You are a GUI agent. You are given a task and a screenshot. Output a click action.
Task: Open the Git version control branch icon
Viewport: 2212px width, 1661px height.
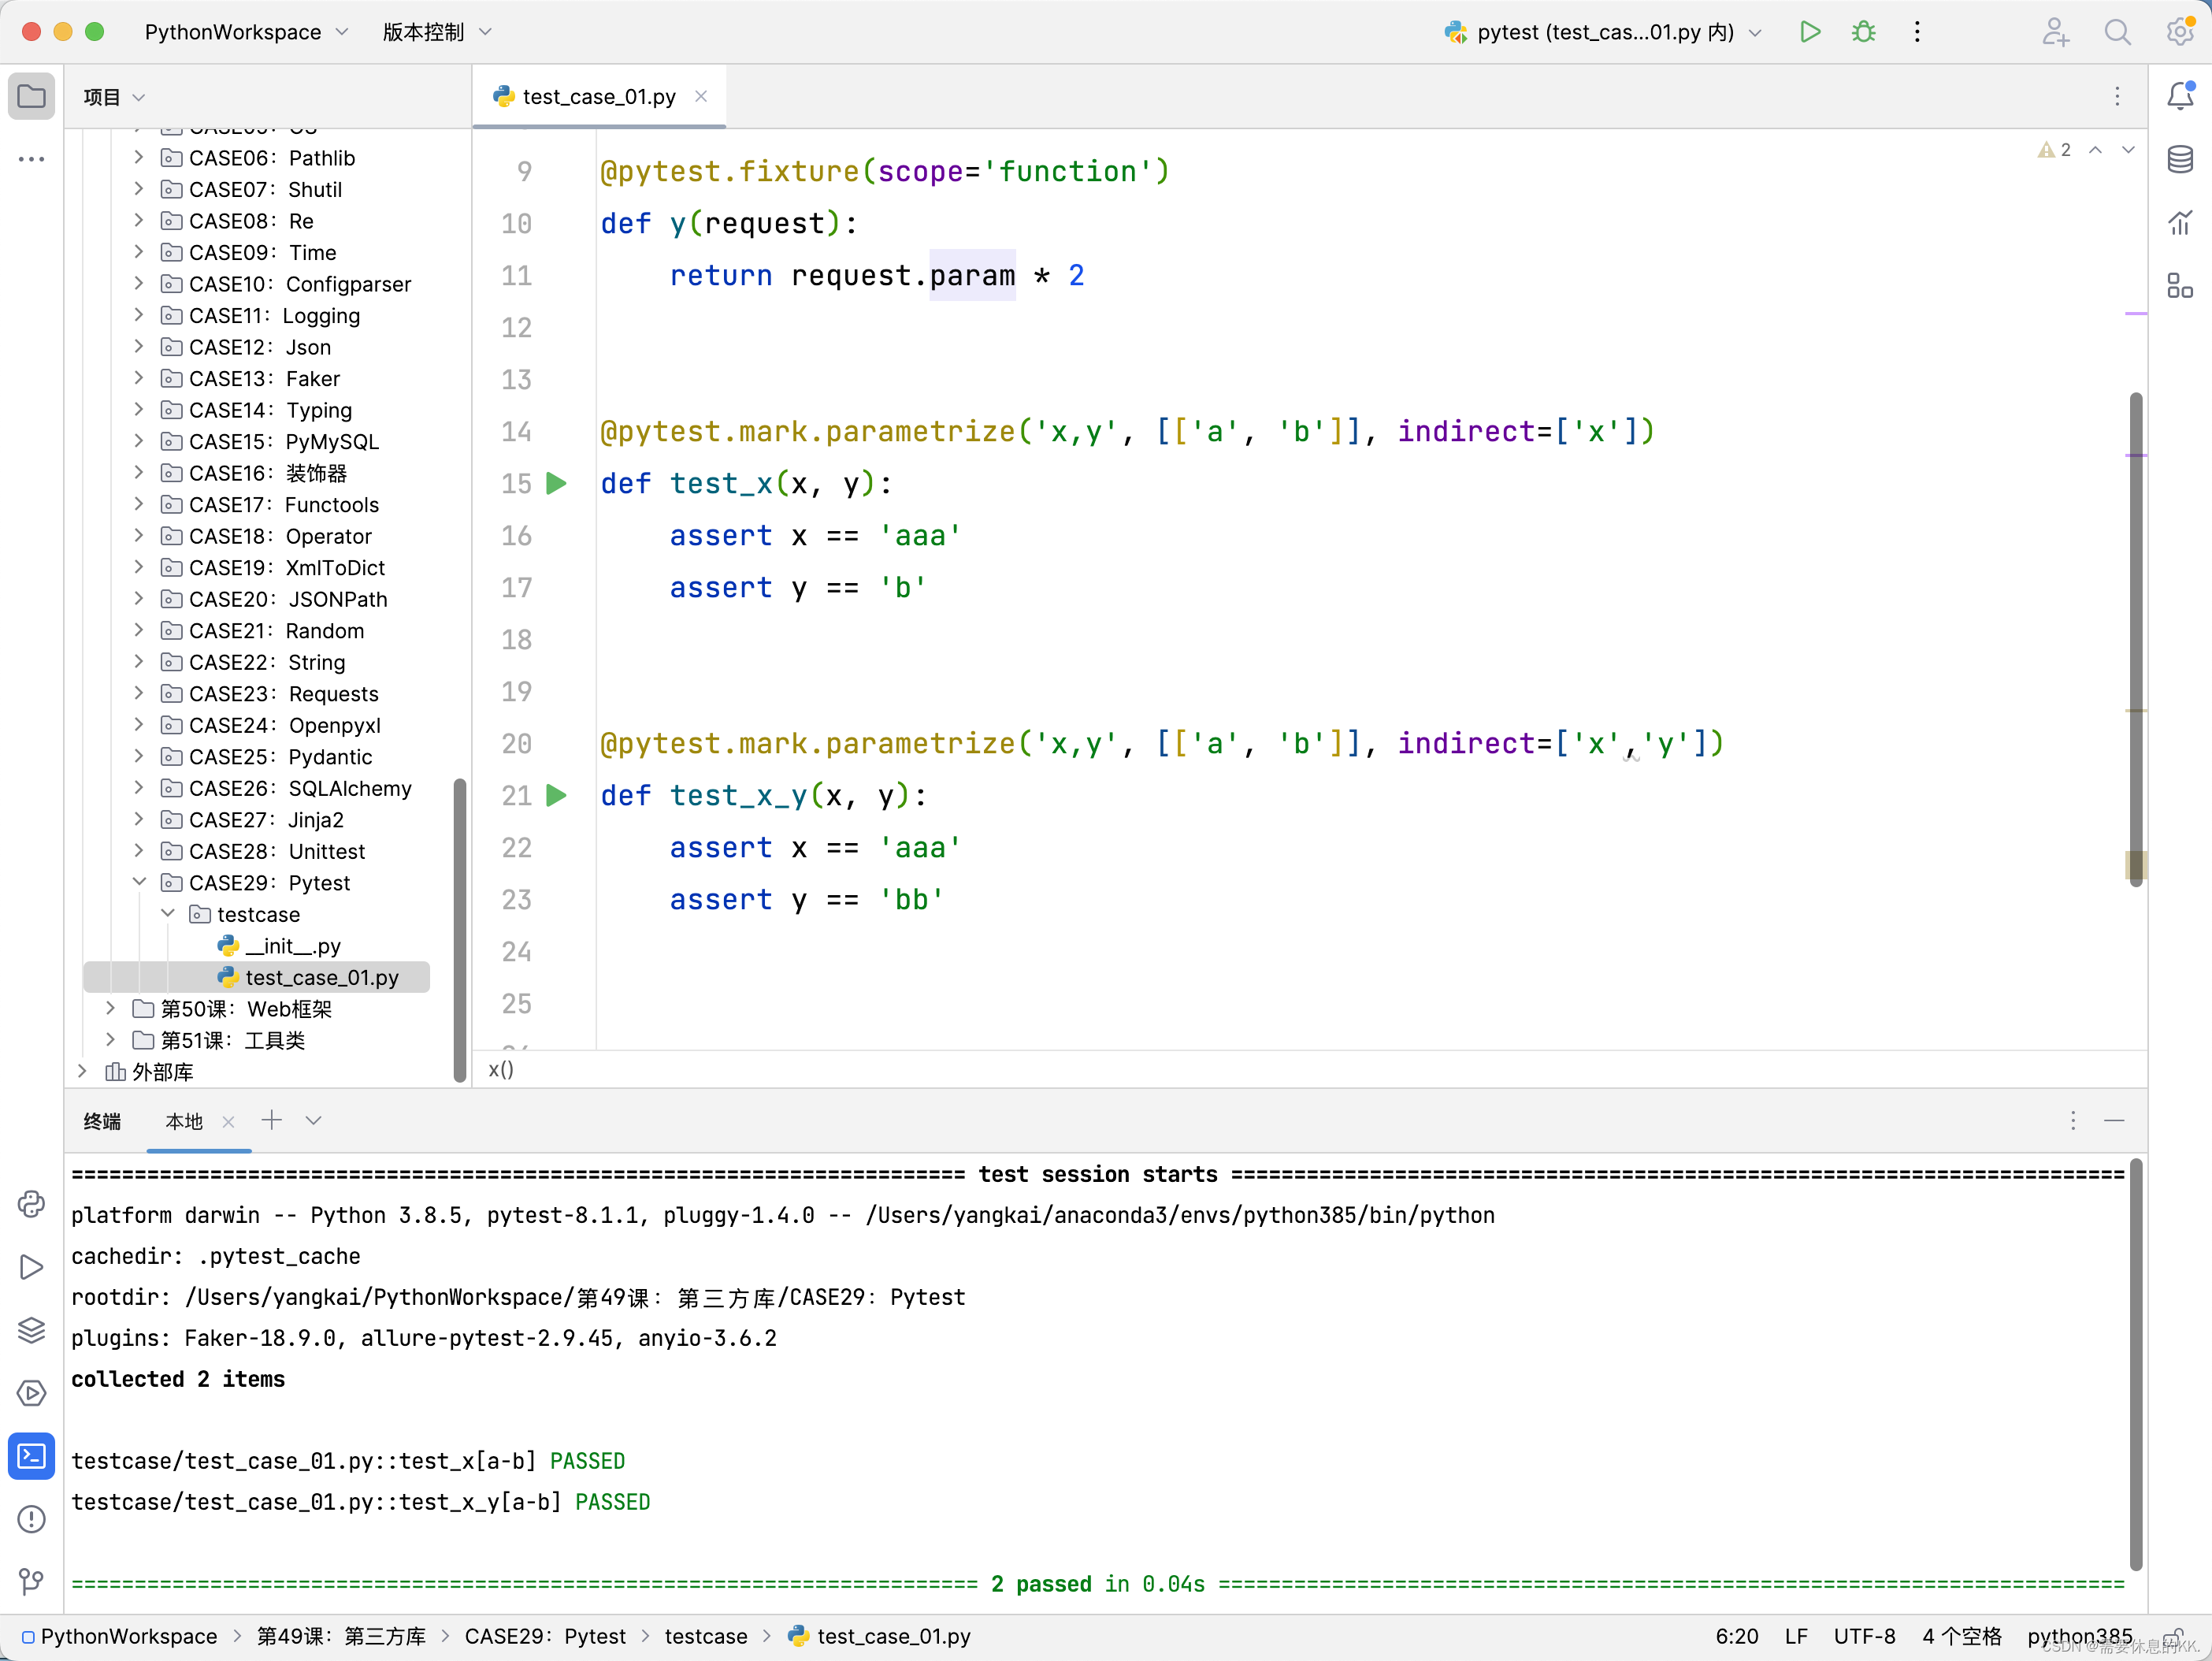[x=31, y=1581]
